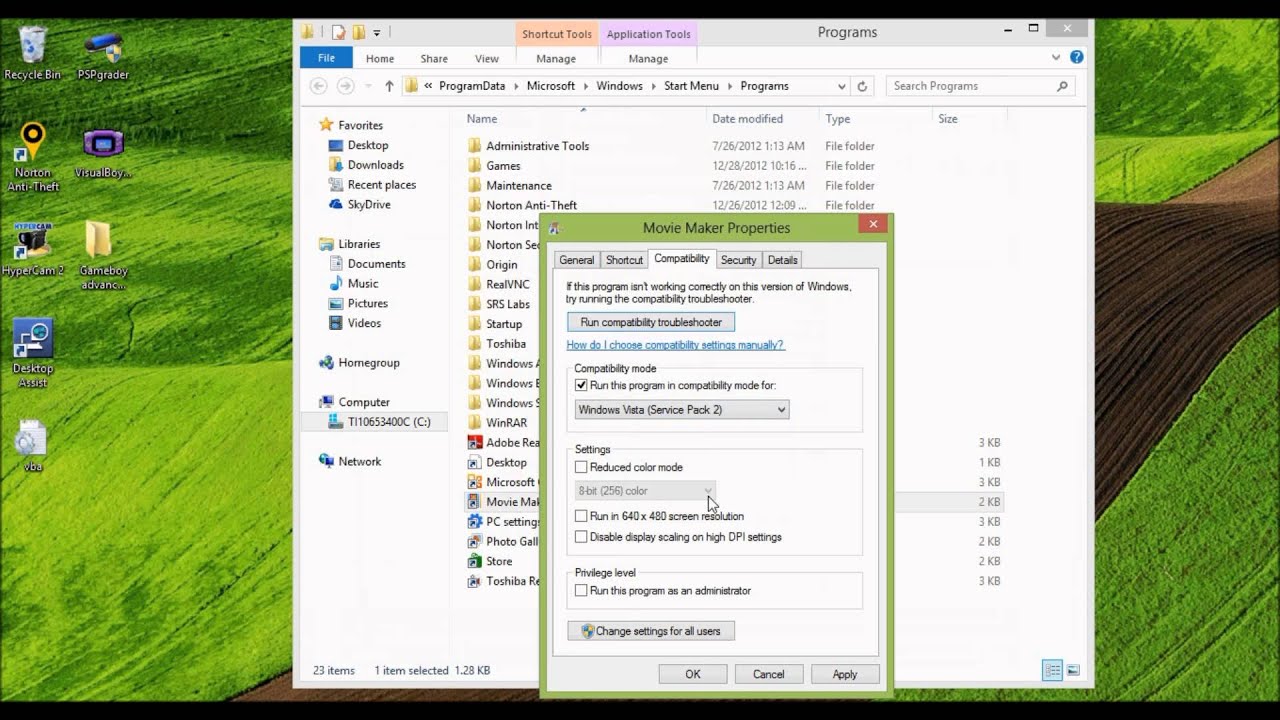Click Start Menu in address breadcrumb

(691, 86)
